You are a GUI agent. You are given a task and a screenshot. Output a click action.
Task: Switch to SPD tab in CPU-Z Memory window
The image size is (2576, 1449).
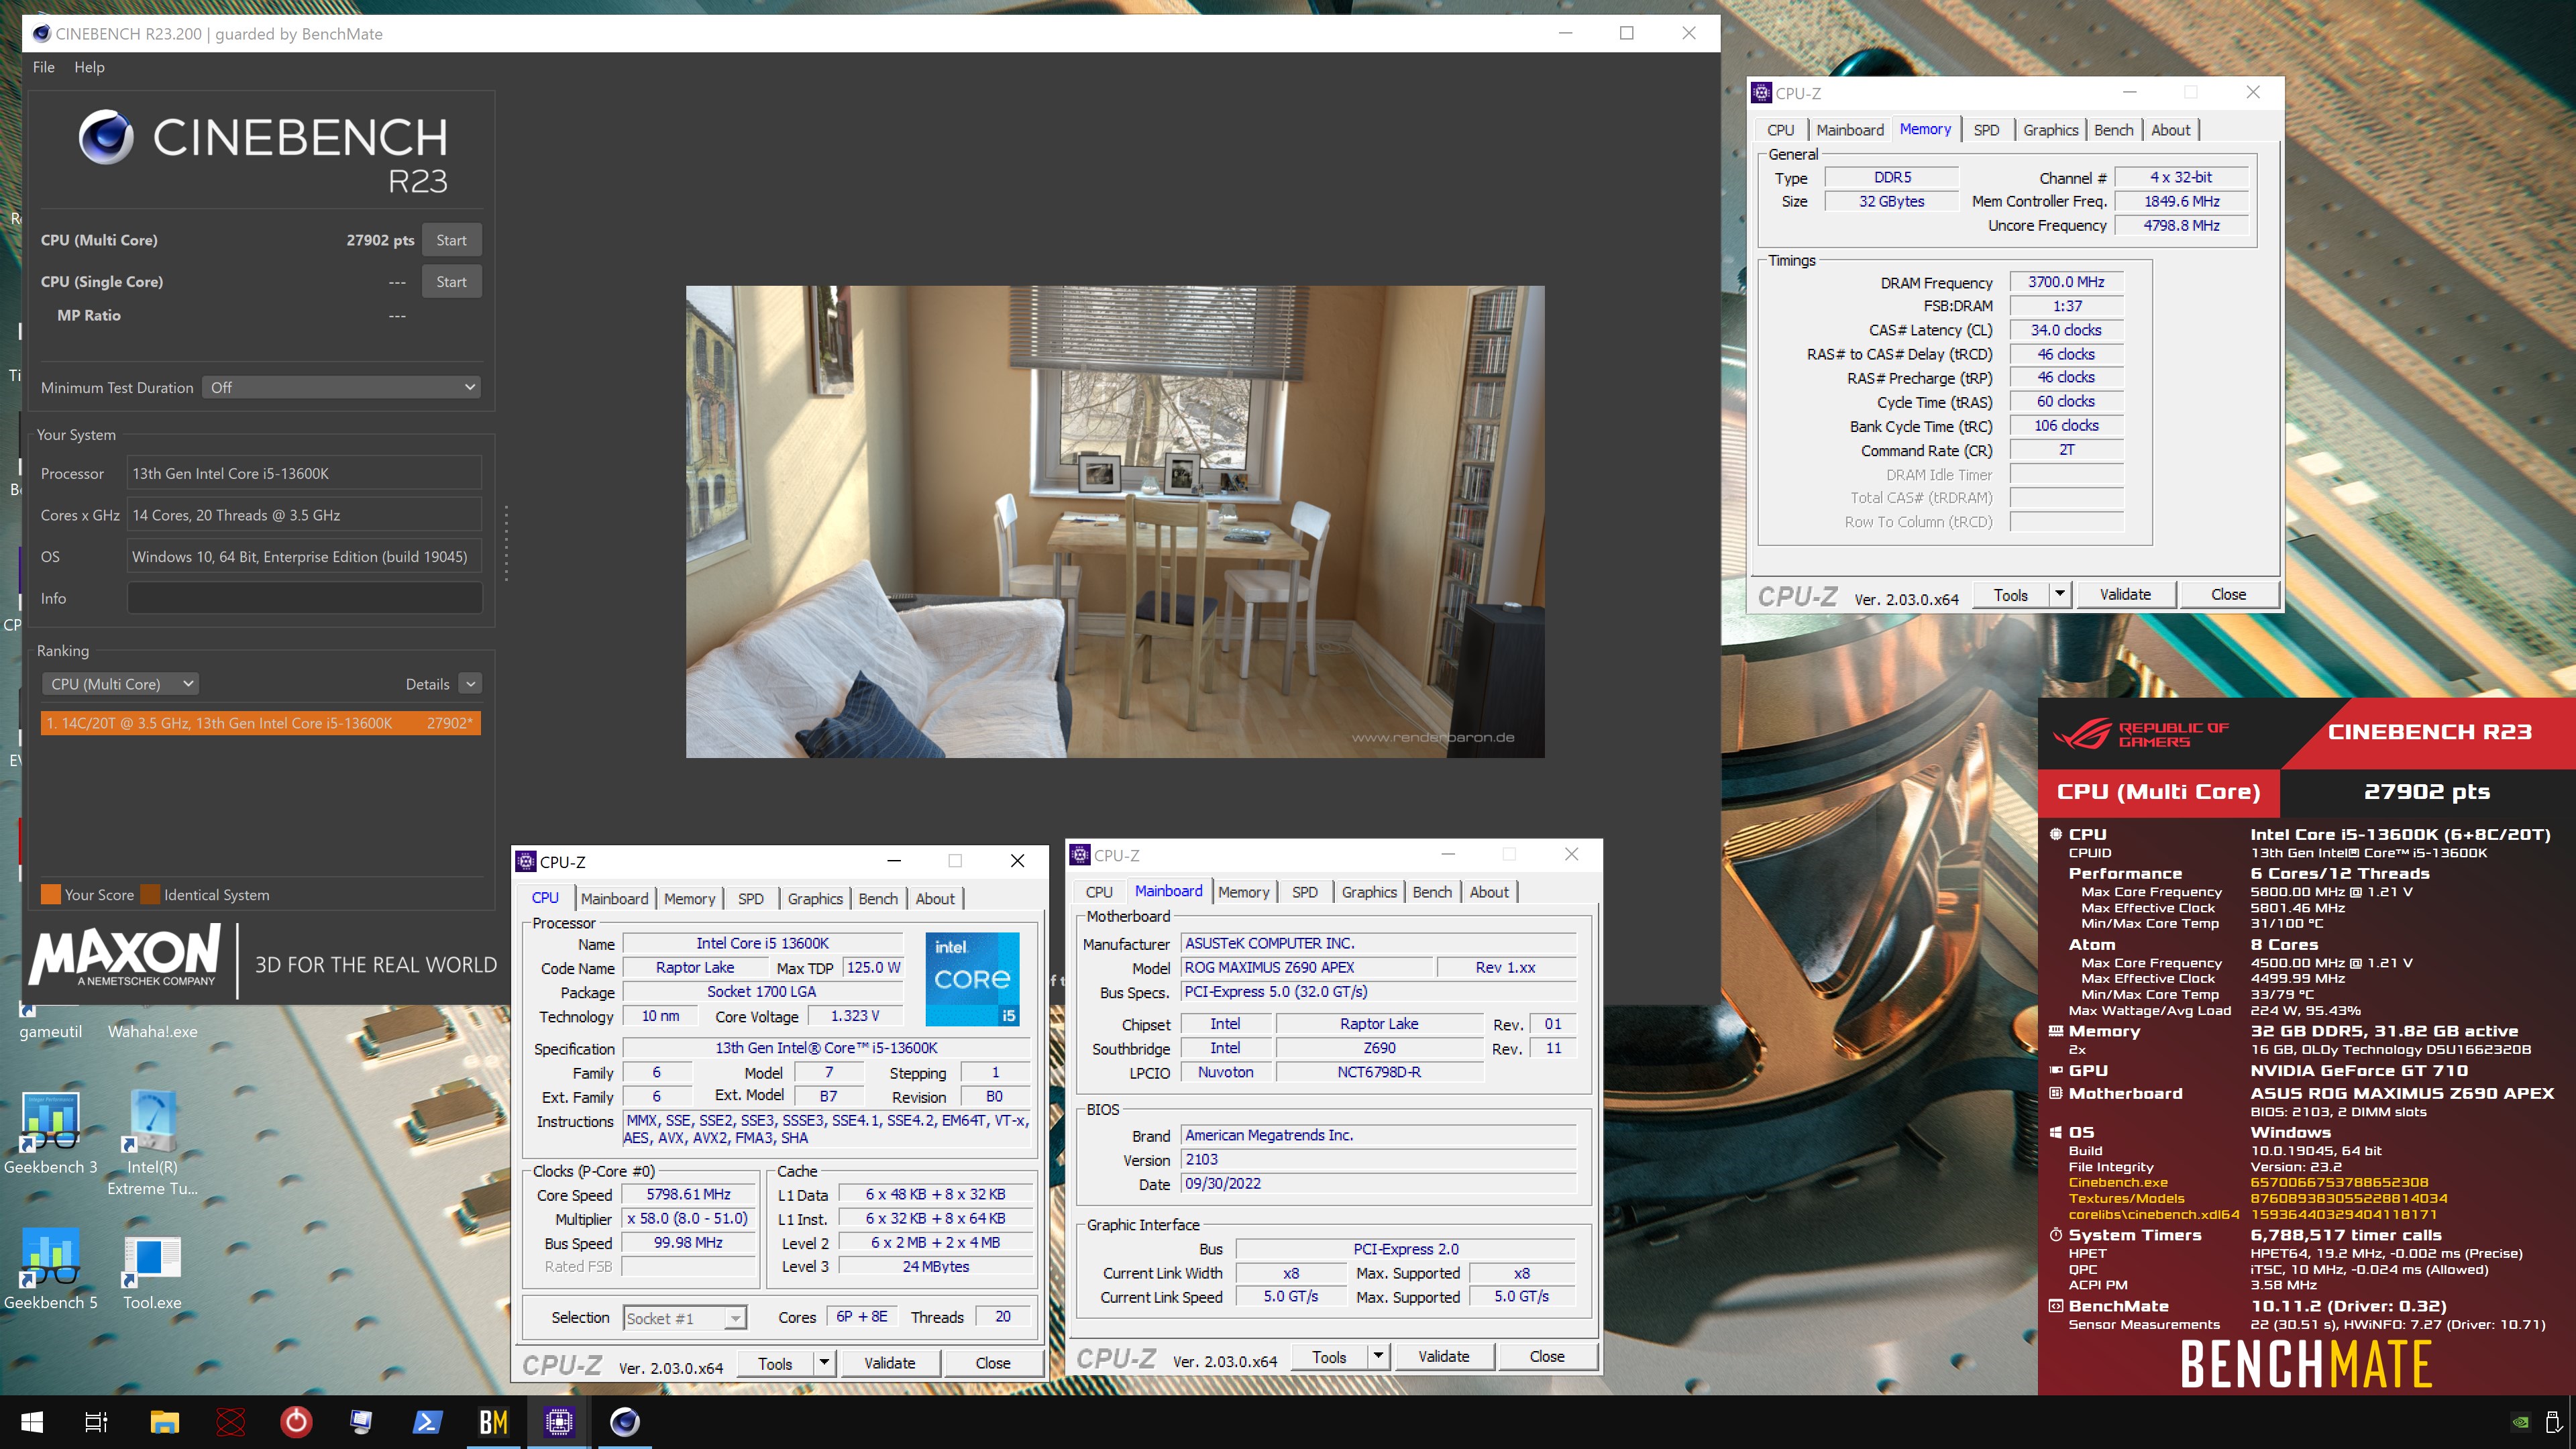(x=1986, y=130)
